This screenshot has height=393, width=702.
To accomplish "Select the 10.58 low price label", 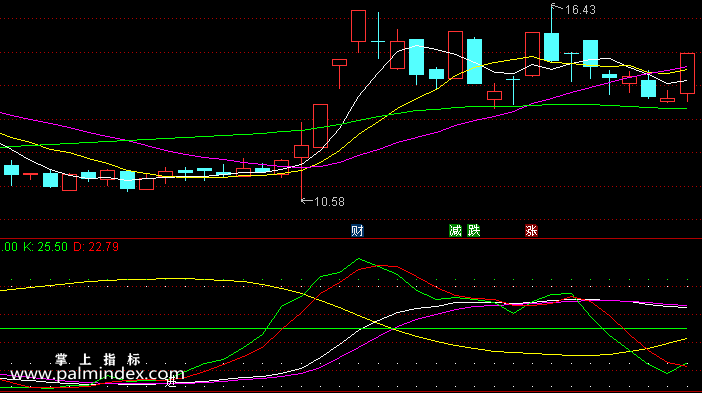I will tap(330, 202).
